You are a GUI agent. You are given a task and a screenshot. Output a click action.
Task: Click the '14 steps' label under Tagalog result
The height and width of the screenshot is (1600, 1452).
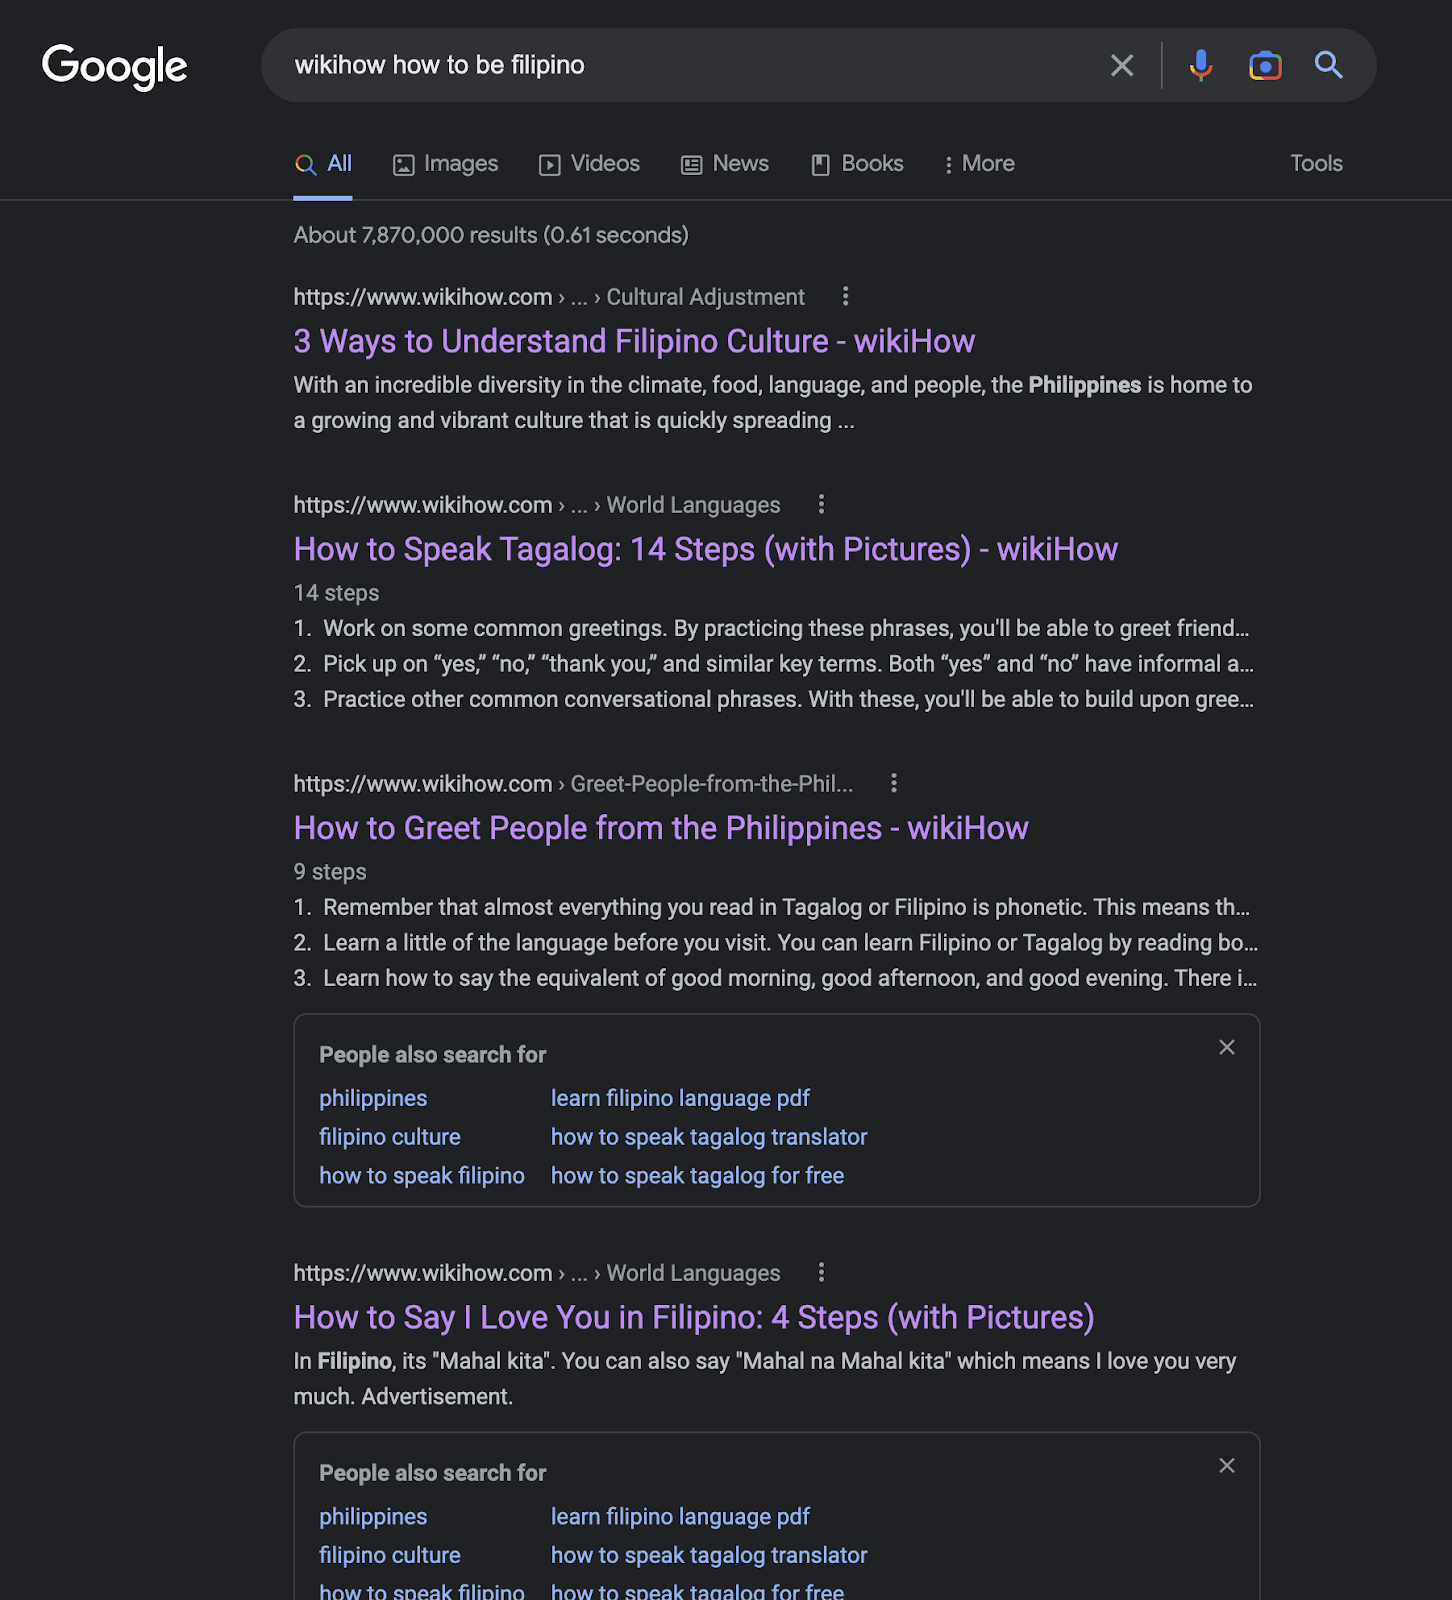(x=336, y=593)
